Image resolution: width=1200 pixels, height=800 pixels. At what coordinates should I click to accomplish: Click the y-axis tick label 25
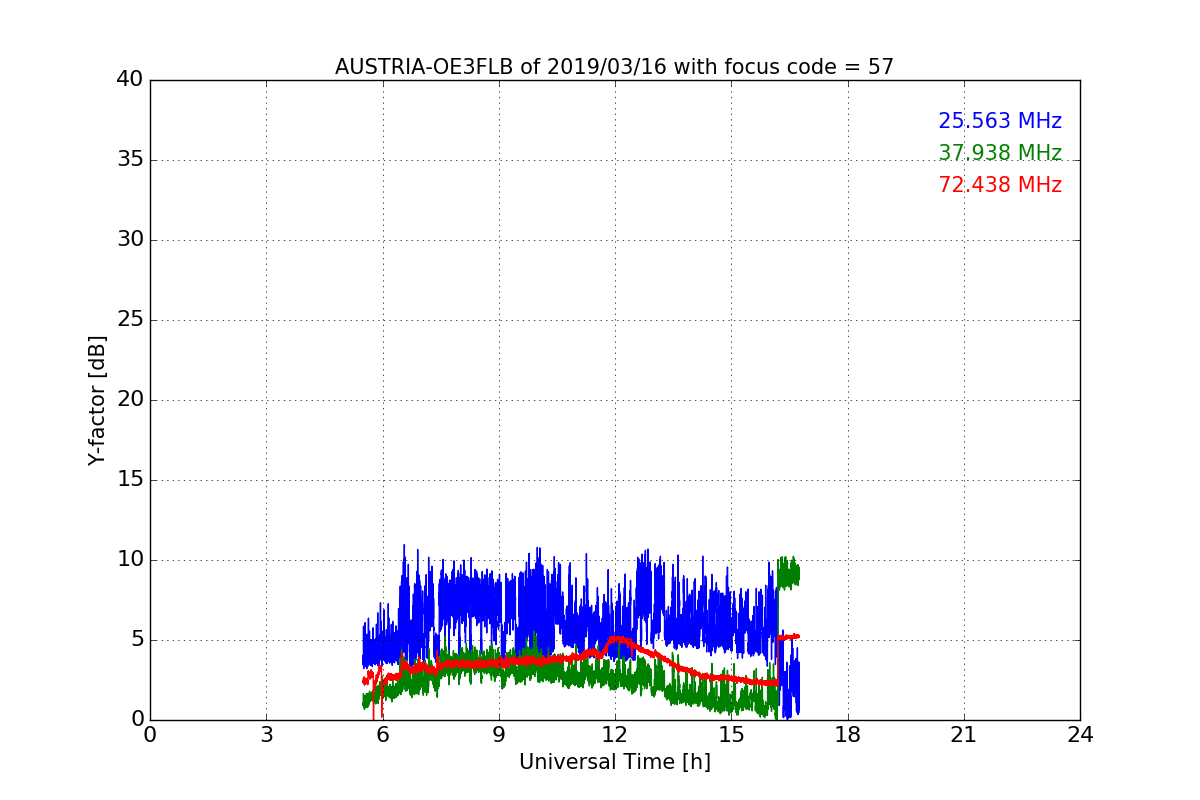130,320
